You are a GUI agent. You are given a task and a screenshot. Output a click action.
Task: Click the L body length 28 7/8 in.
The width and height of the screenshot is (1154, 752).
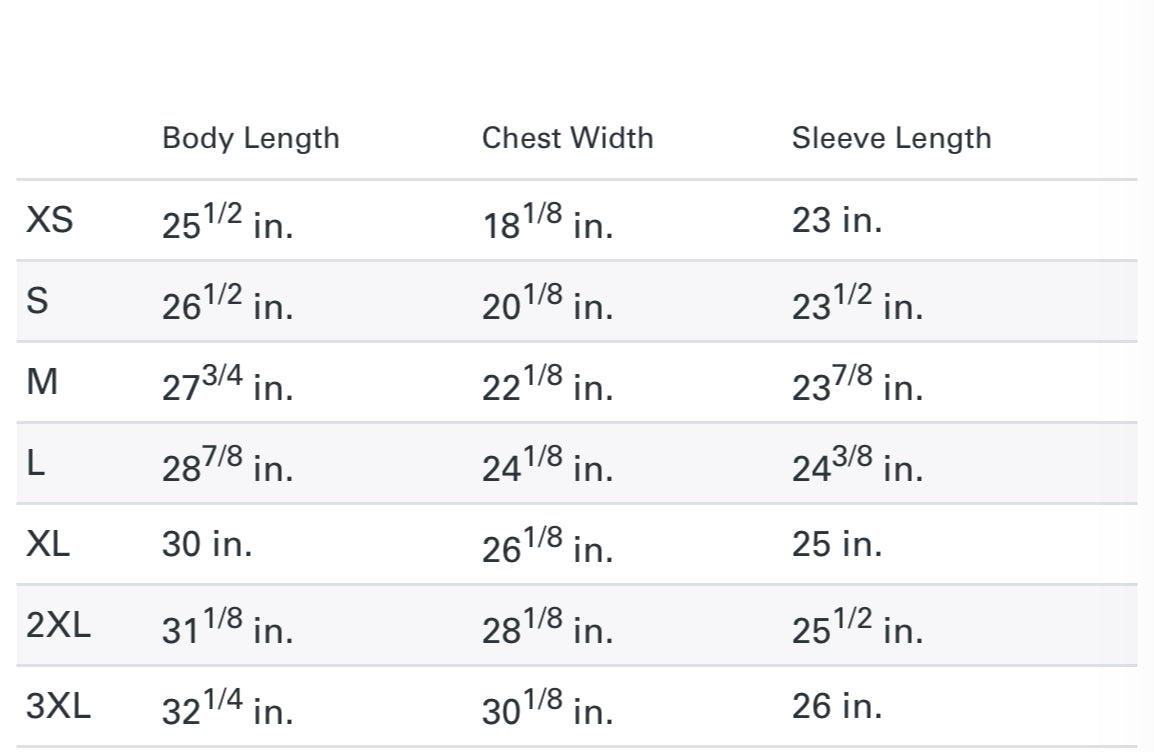click(x=227, y=463)
